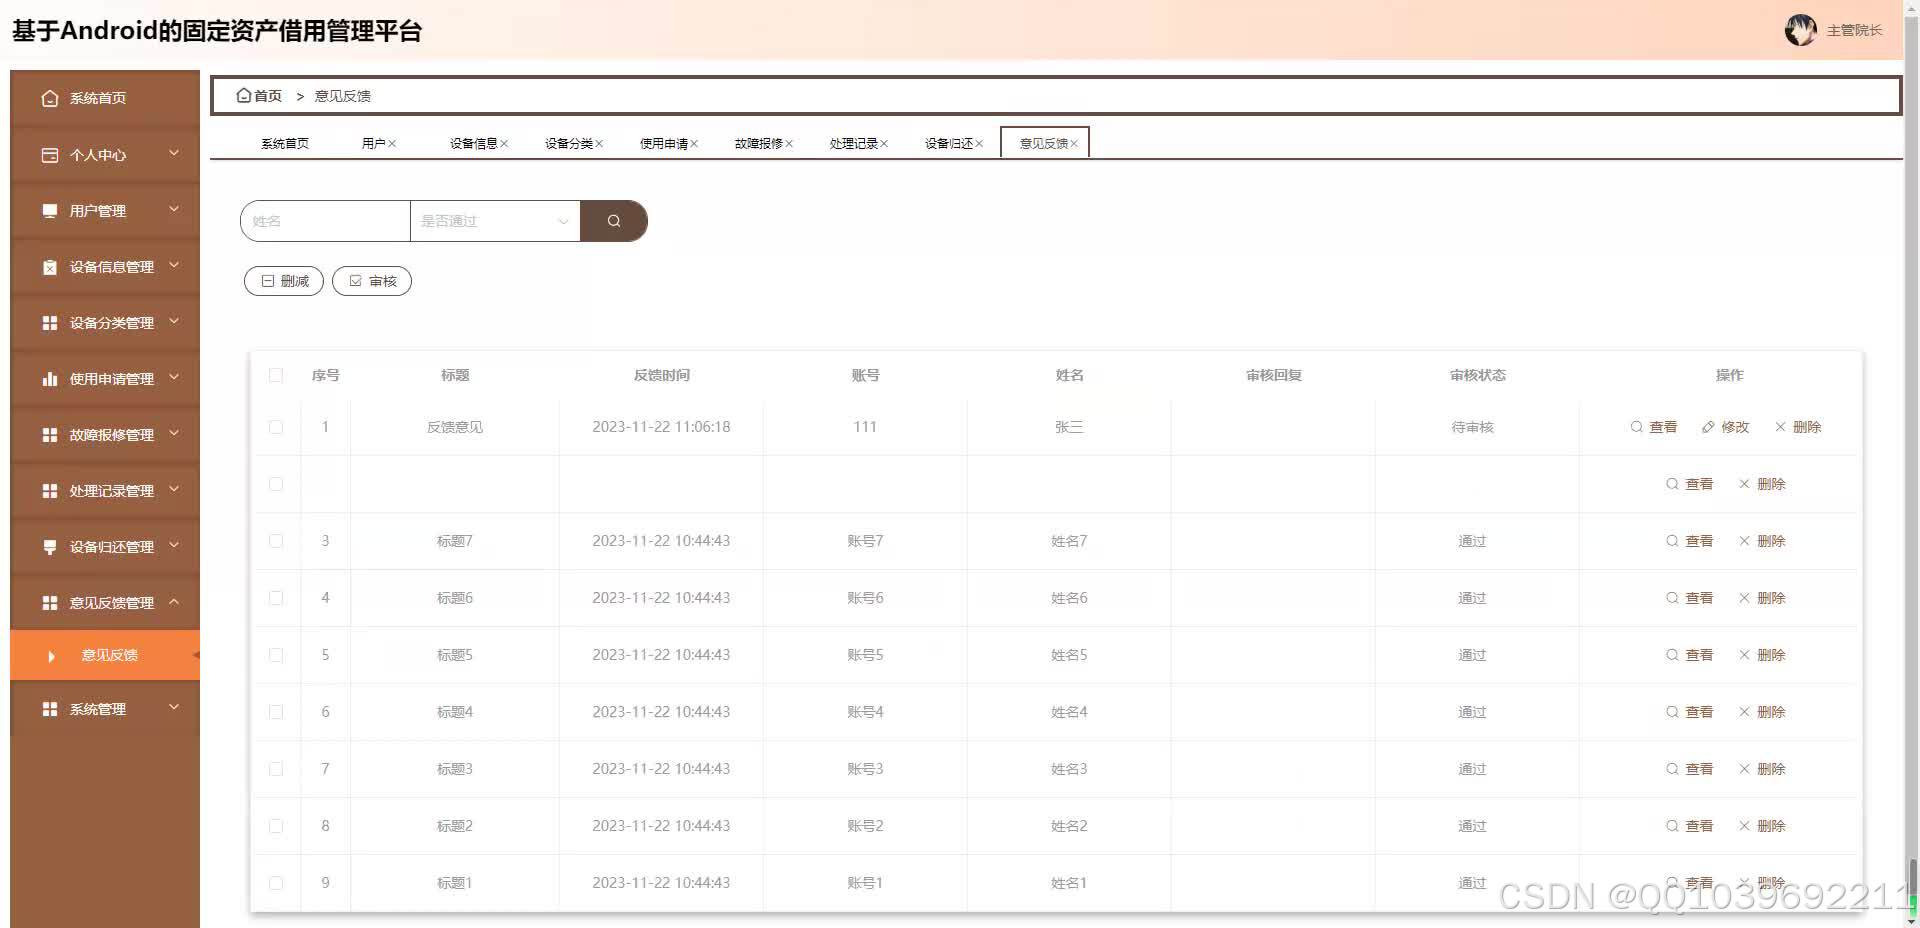Screen dimensions: 1920x928
Task: Expand 故障报修管理 menu chevron
Action: coord(174,433)
